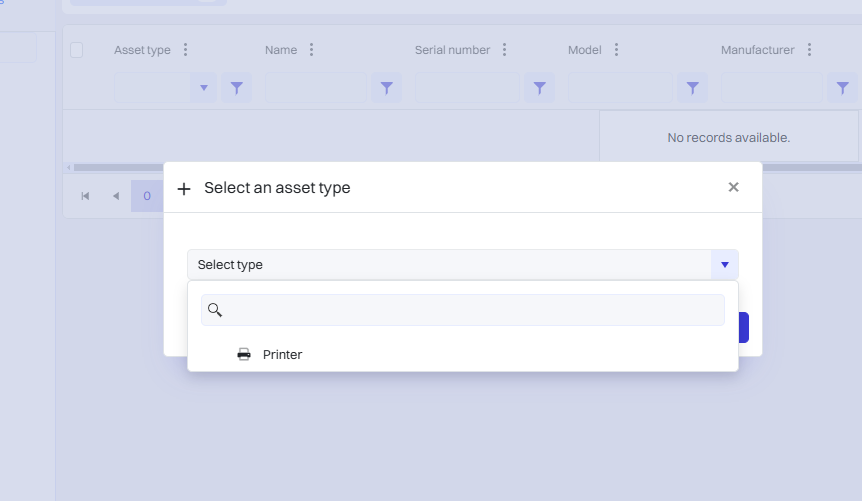This screenshot has width=862, height=501.
Task: Toggle the select-all checkbox in table header
Action: (x=77, y=50)
